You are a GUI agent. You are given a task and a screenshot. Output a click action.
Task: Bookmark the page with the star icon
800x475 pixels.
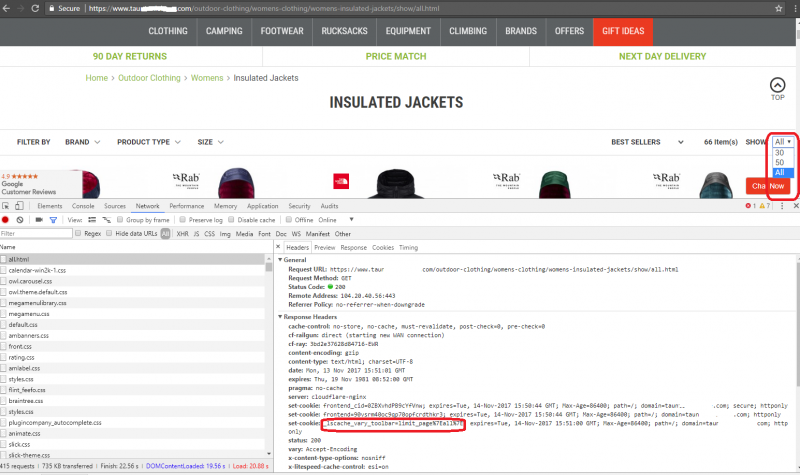779,8
